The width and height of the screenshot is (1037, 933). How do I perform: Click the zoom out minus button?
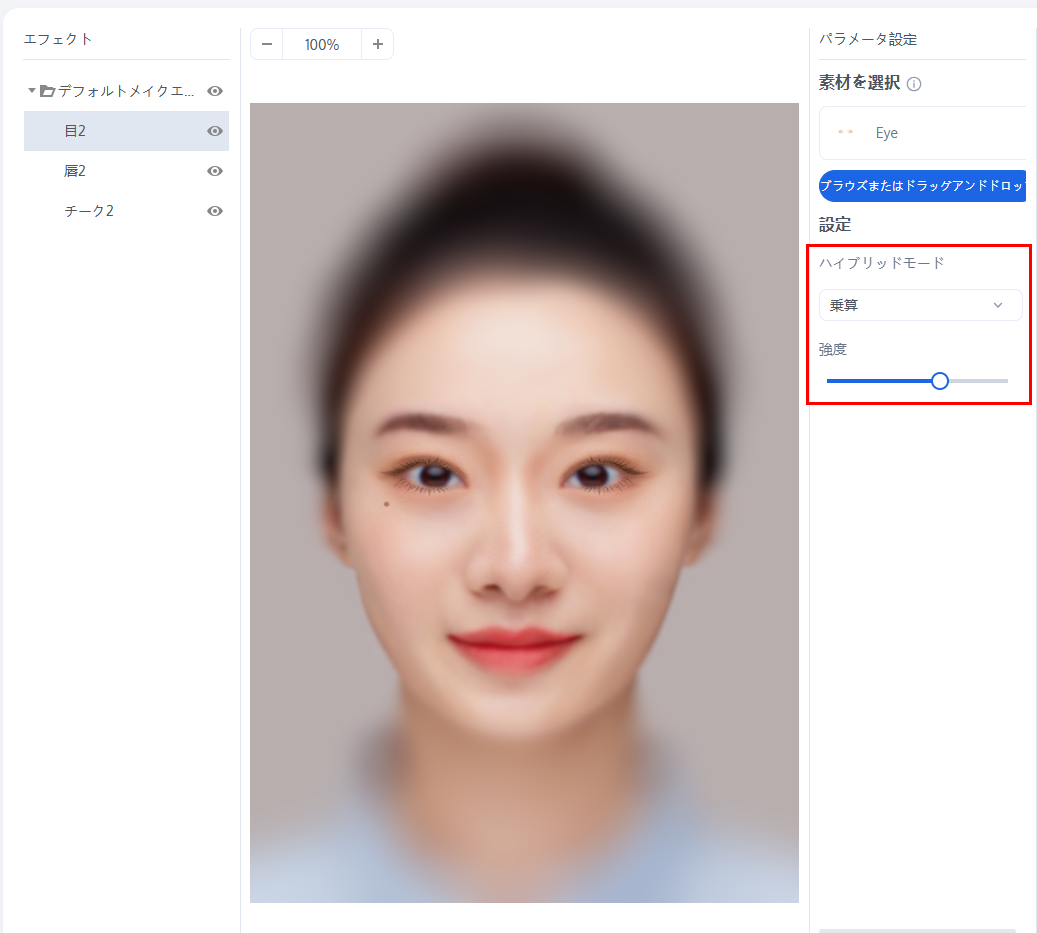(x=267, y=44)
